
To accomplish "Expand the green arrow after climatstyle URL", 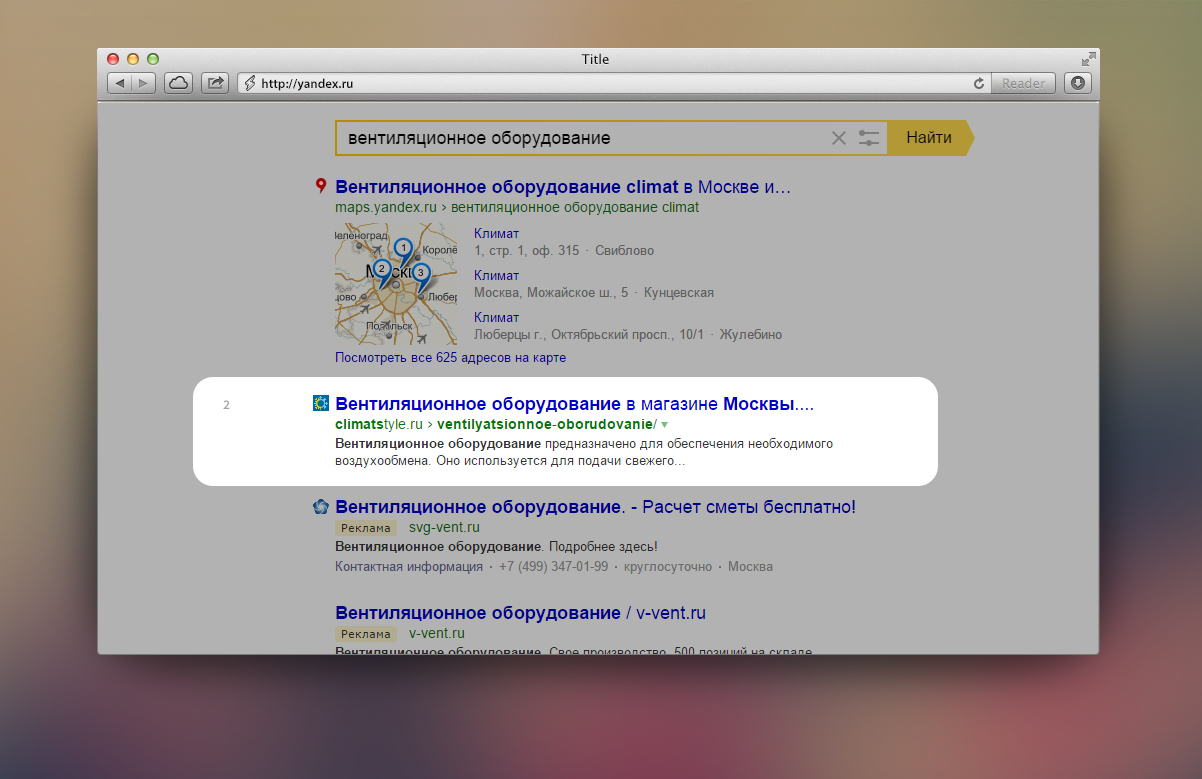I will [664, 425].
